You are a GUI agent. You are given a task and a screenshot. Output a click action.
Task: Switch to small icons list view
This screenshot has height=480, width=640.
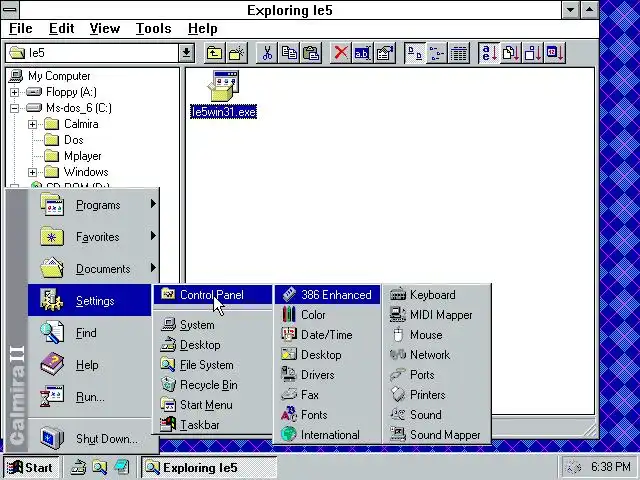click(437, 53)
